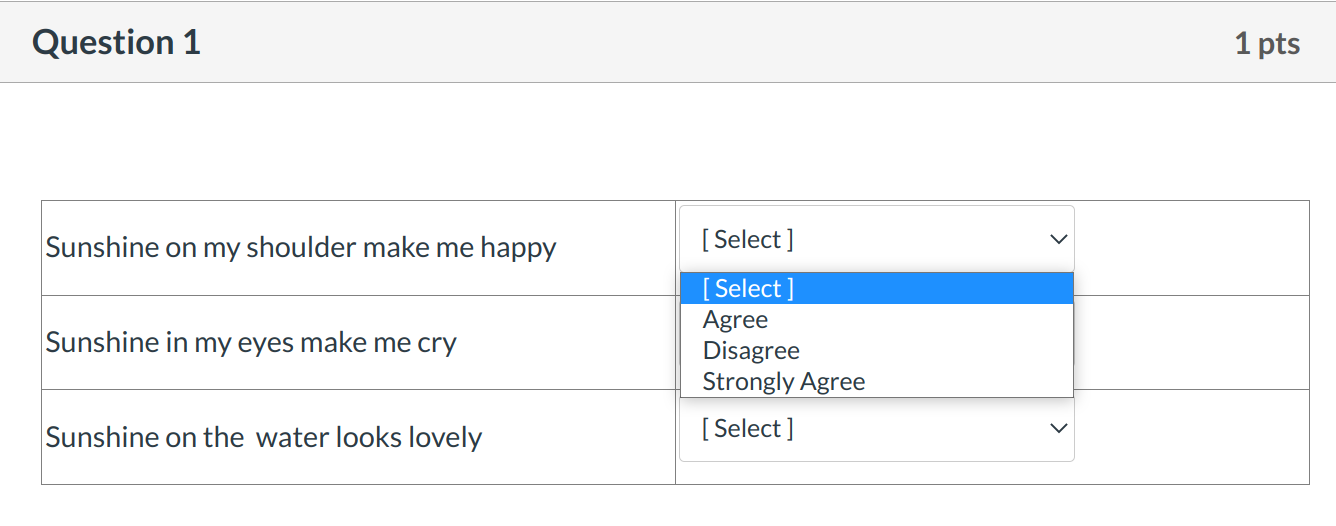Click the blank white area above the table
This screenshot has width=1336, height=526.
point(668,140)
